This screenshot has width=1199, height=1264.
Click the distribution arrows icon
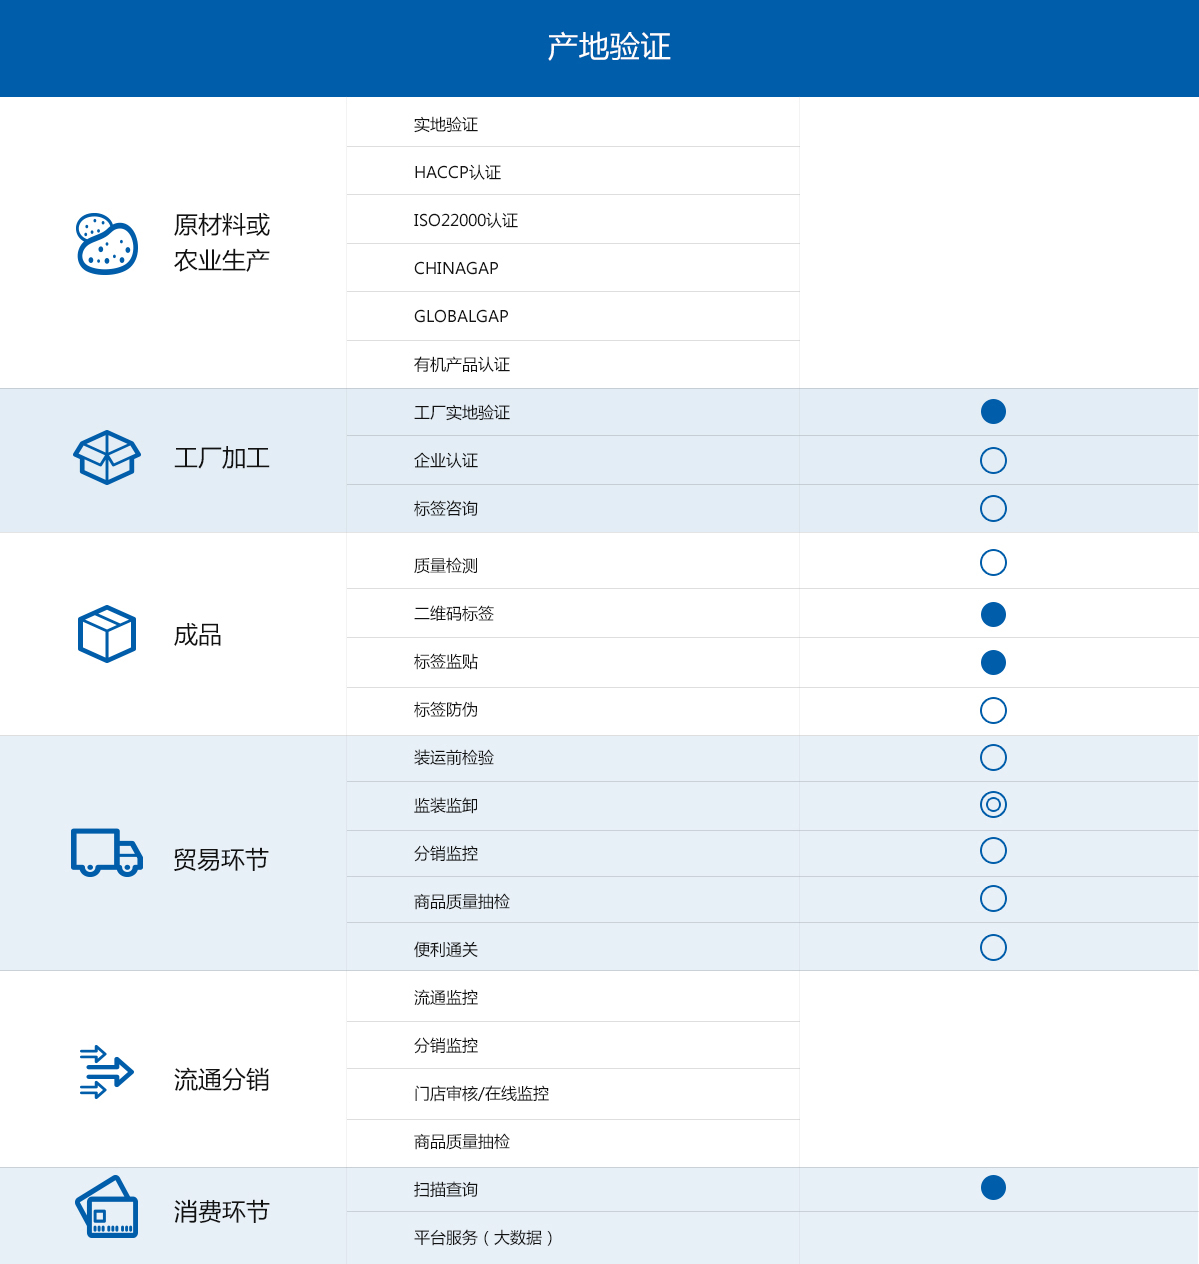[x=107, y=1072]
